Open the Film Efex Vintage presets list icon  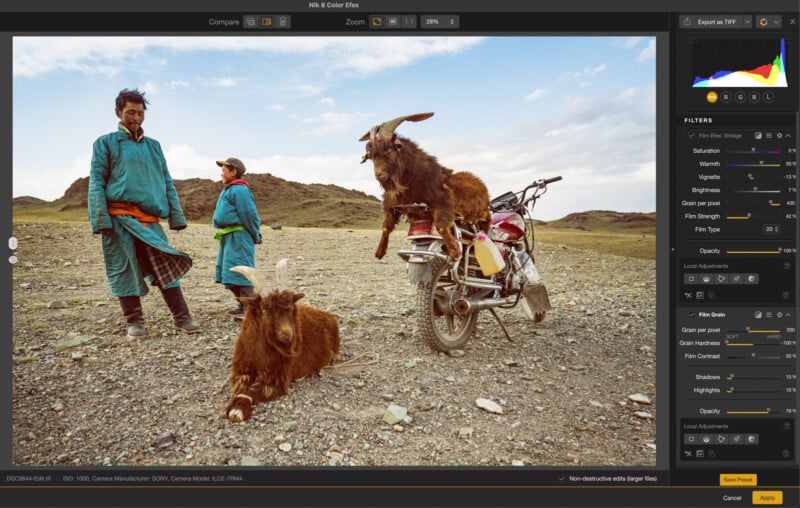[768, 135]
